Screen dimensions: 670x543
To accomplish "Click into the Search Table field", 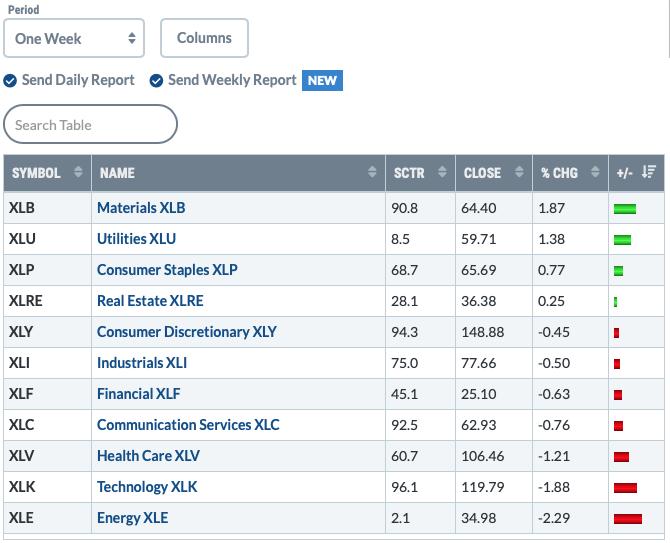I will point(90,124).
